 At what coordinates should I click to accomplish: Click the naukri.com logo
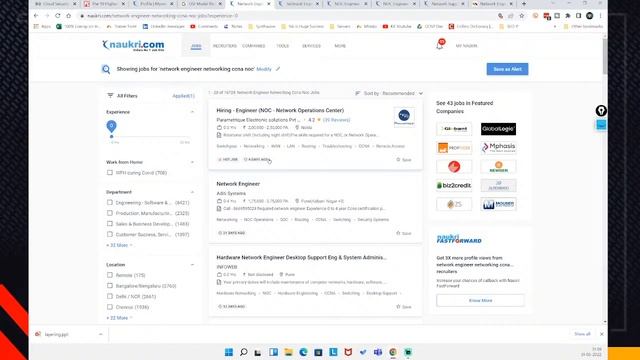click(x=133, y=45)
